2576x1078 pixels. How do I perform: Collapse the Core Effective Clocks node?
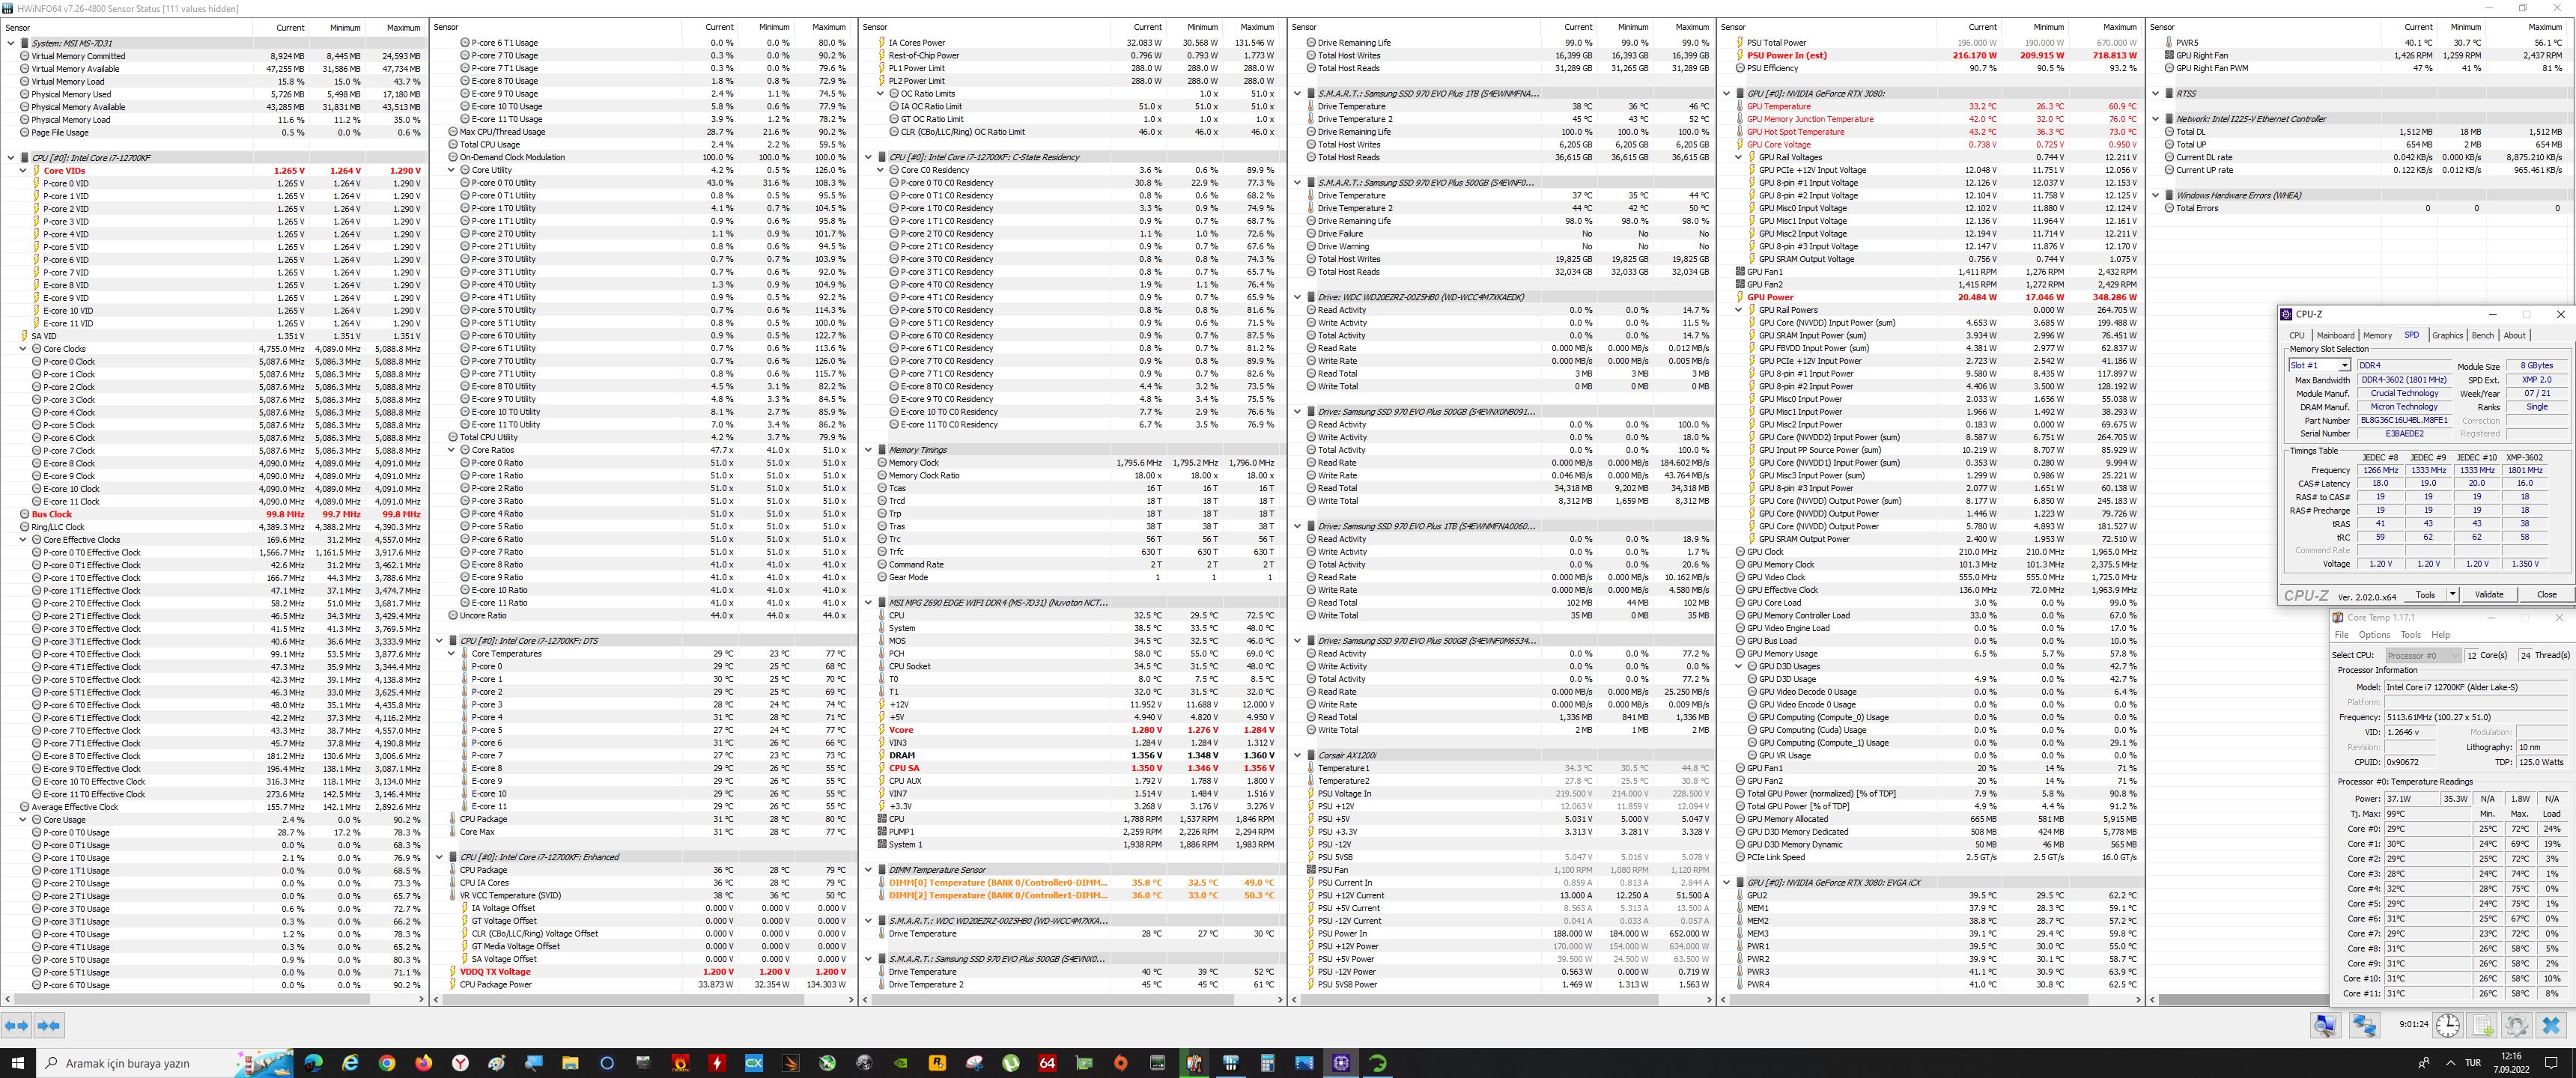(23, 540)
